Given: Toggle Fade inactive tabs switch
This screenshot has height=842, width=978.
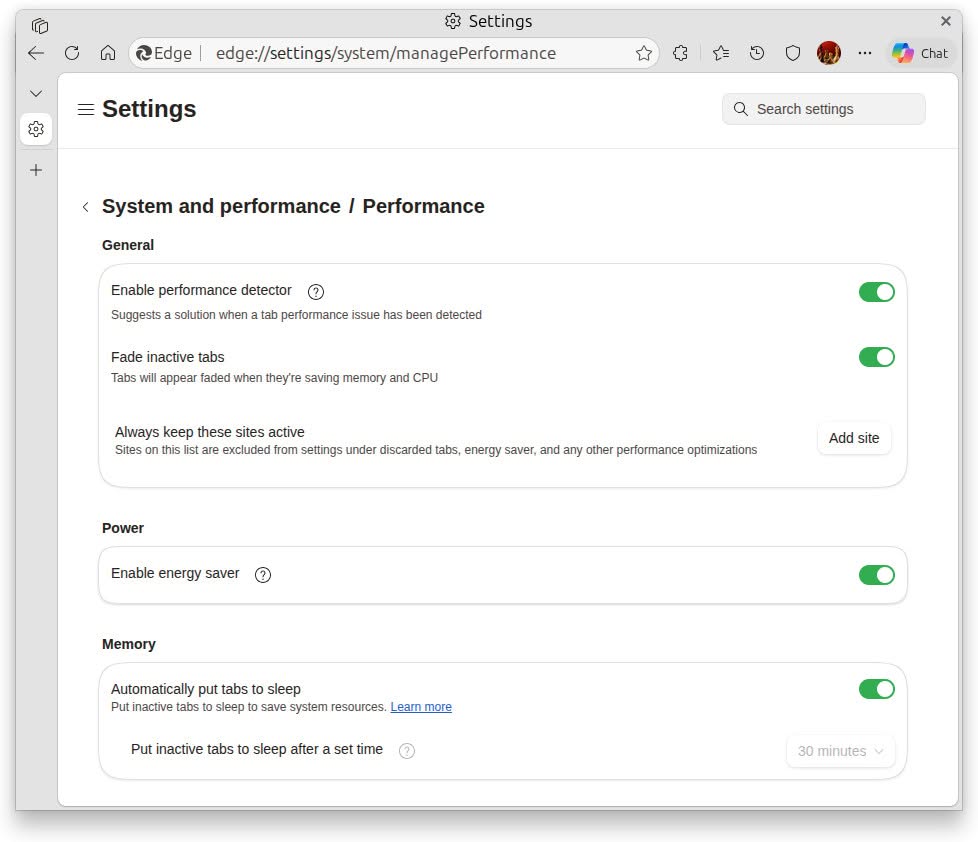Looking at the screenshot, I should coord(876,357).
